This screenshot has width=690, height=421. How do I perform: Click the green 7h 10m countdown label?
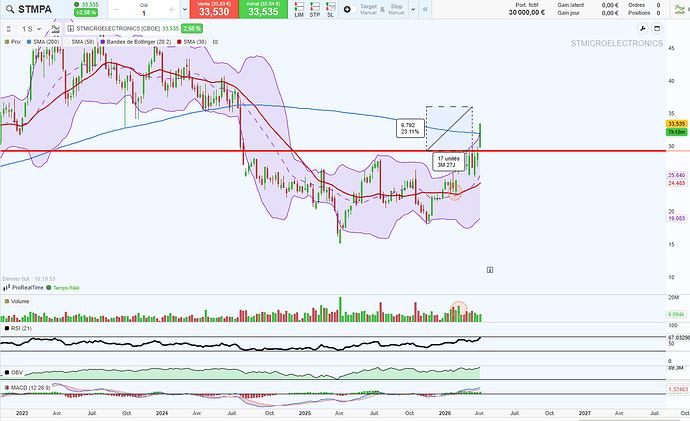[x=677, y=132]
